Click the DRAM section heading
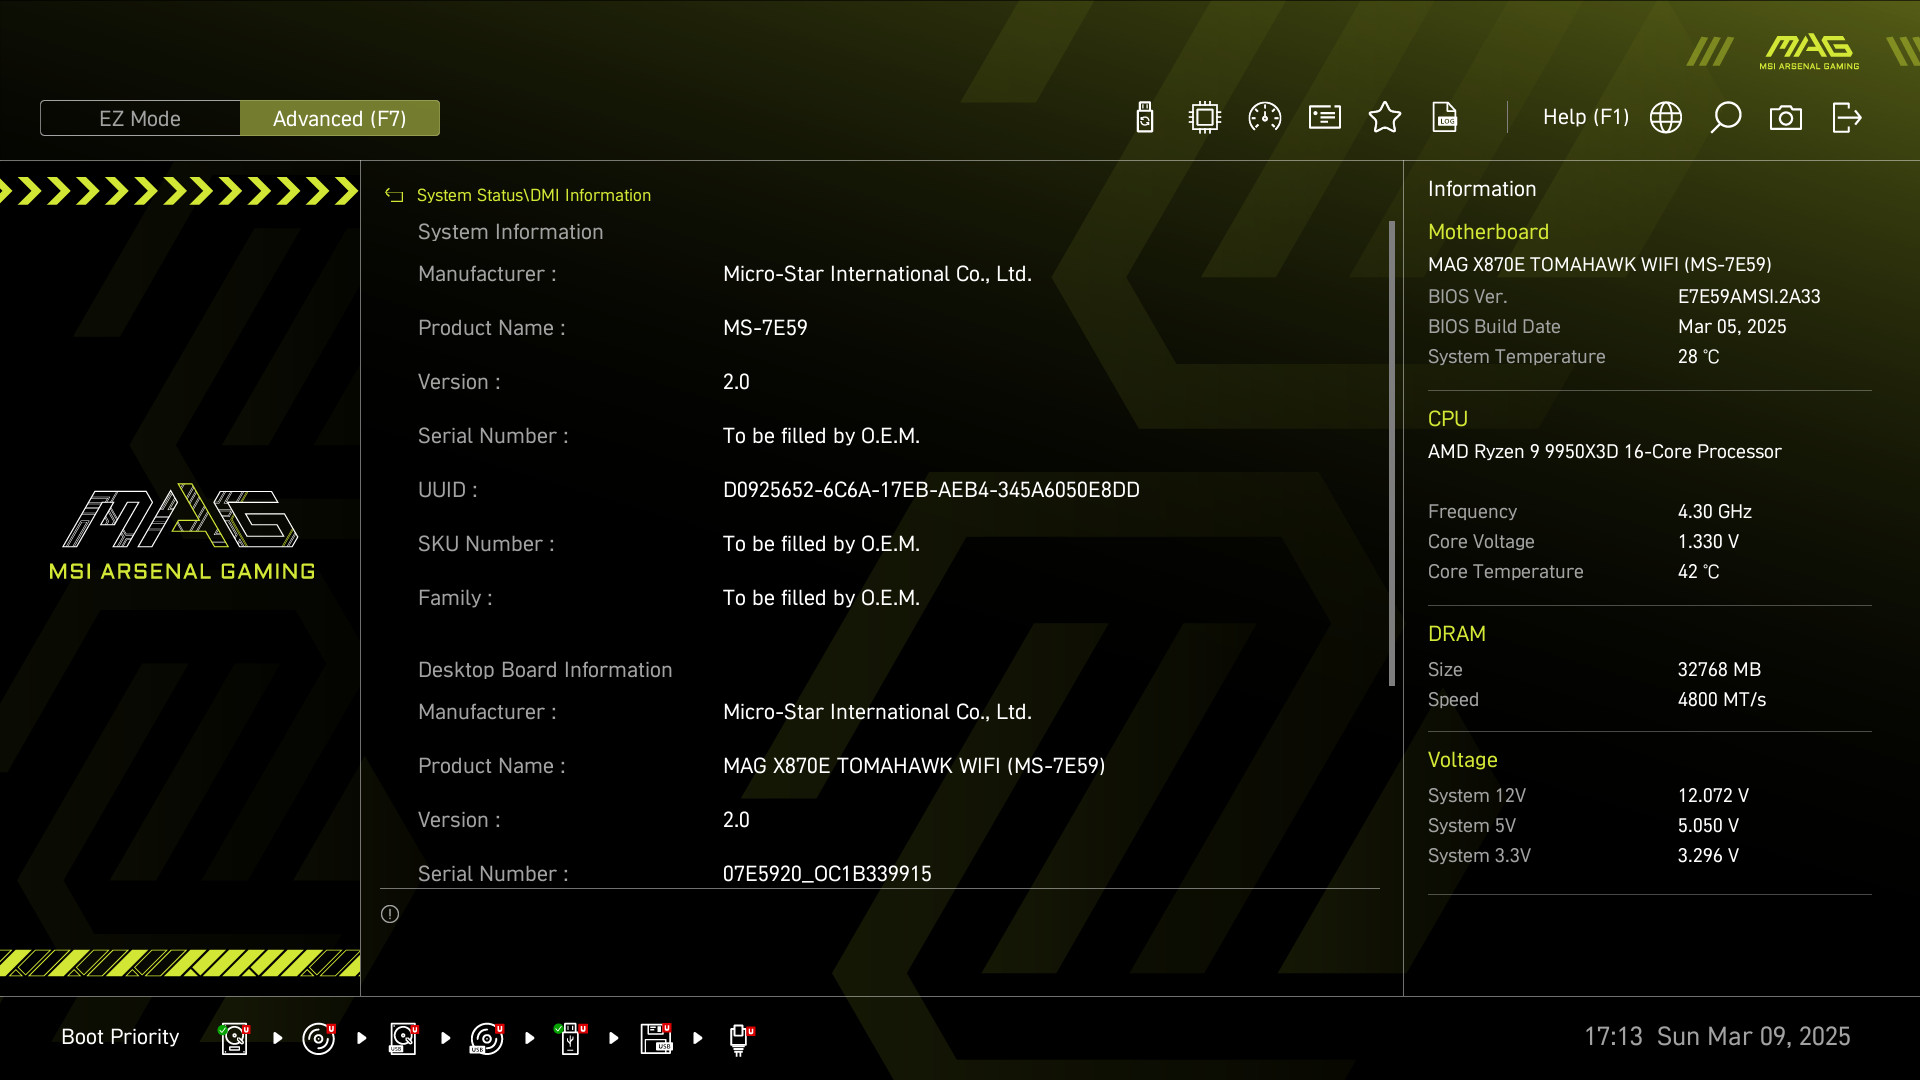The width and height of the screenshot is (1920, 1080). (x=1456, y=634)
